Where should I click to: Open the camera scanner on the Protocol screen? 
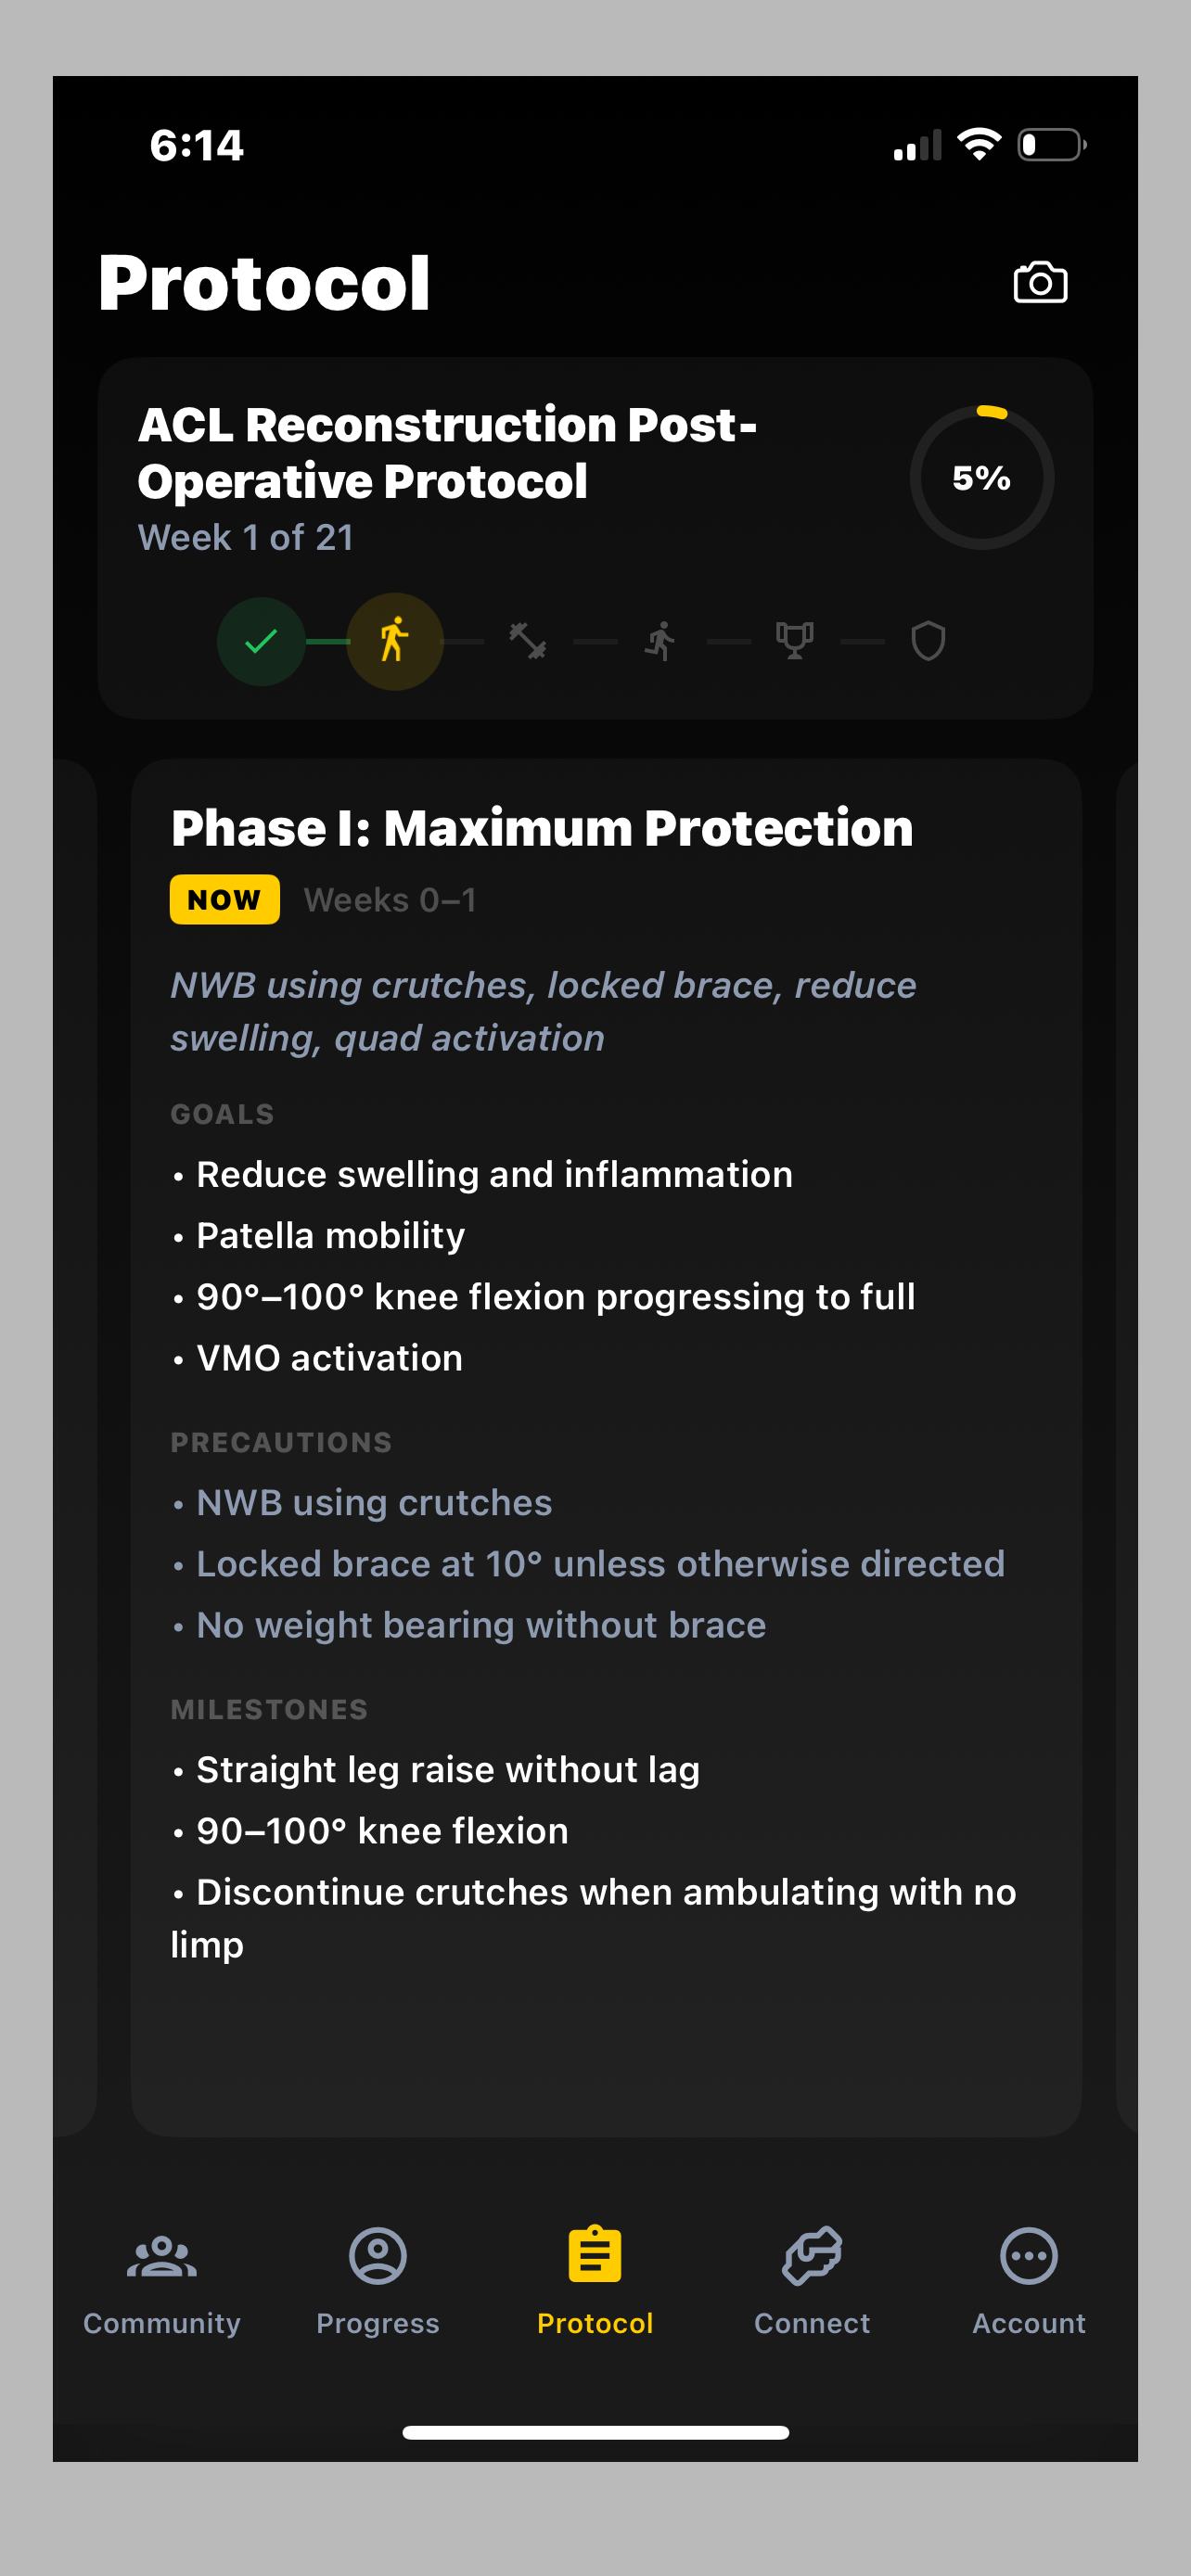click(1041, 282)
